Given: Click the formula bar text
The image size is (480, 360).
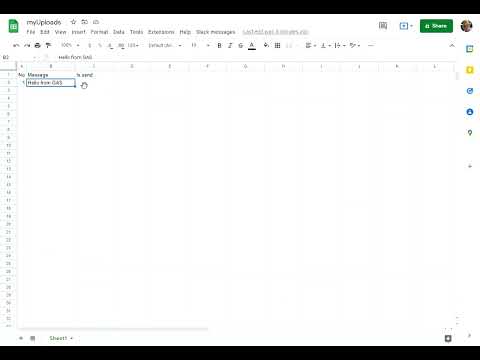Looking at the screenshot, I should point(75,57).
